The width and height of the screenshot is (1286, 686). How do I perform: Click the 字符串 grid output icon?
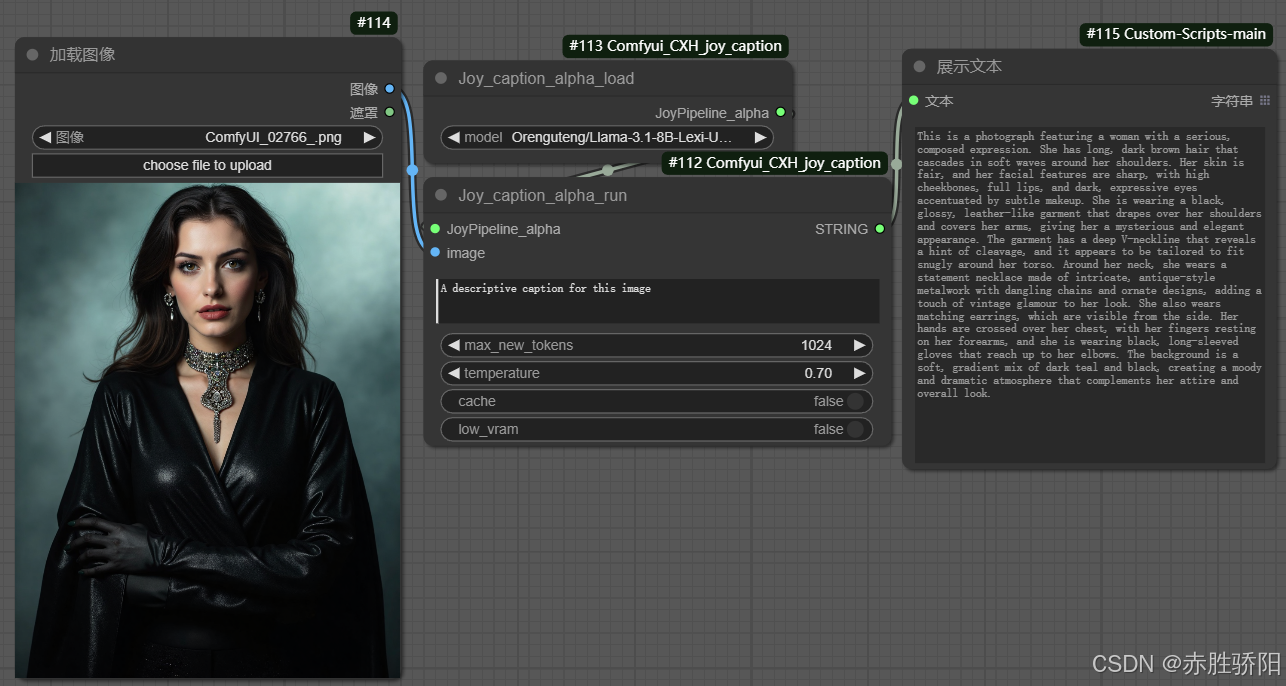pyautogui.click(x=1265, y=101)
